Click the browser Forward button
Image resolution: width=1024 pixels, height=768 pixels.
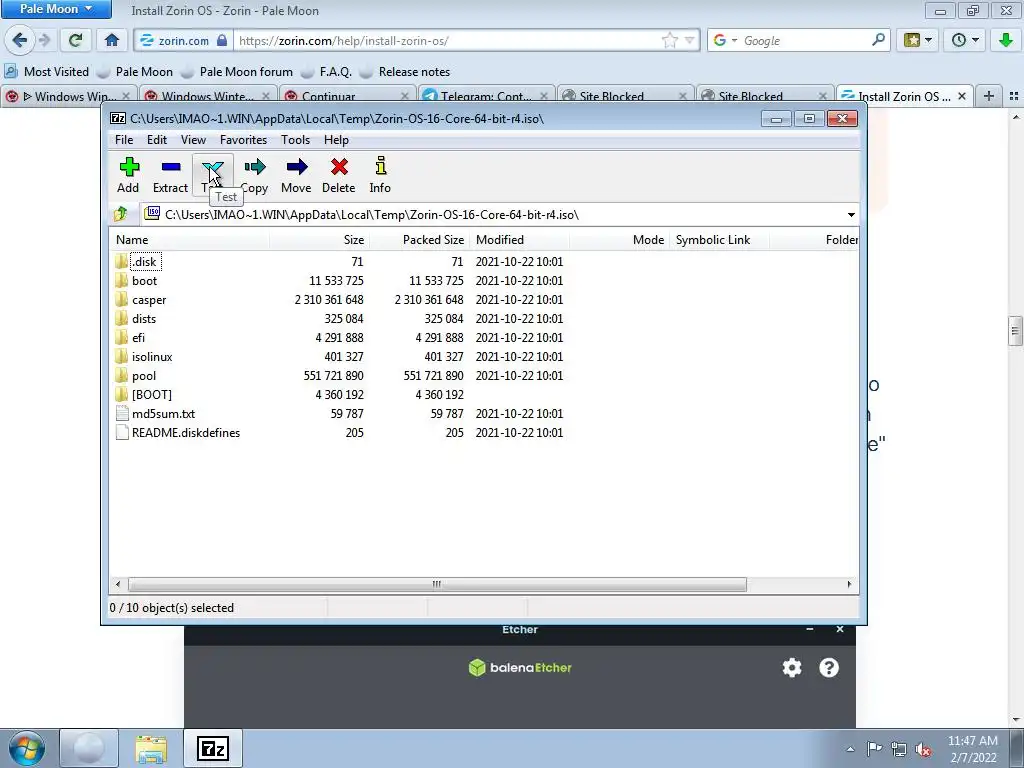44,40
